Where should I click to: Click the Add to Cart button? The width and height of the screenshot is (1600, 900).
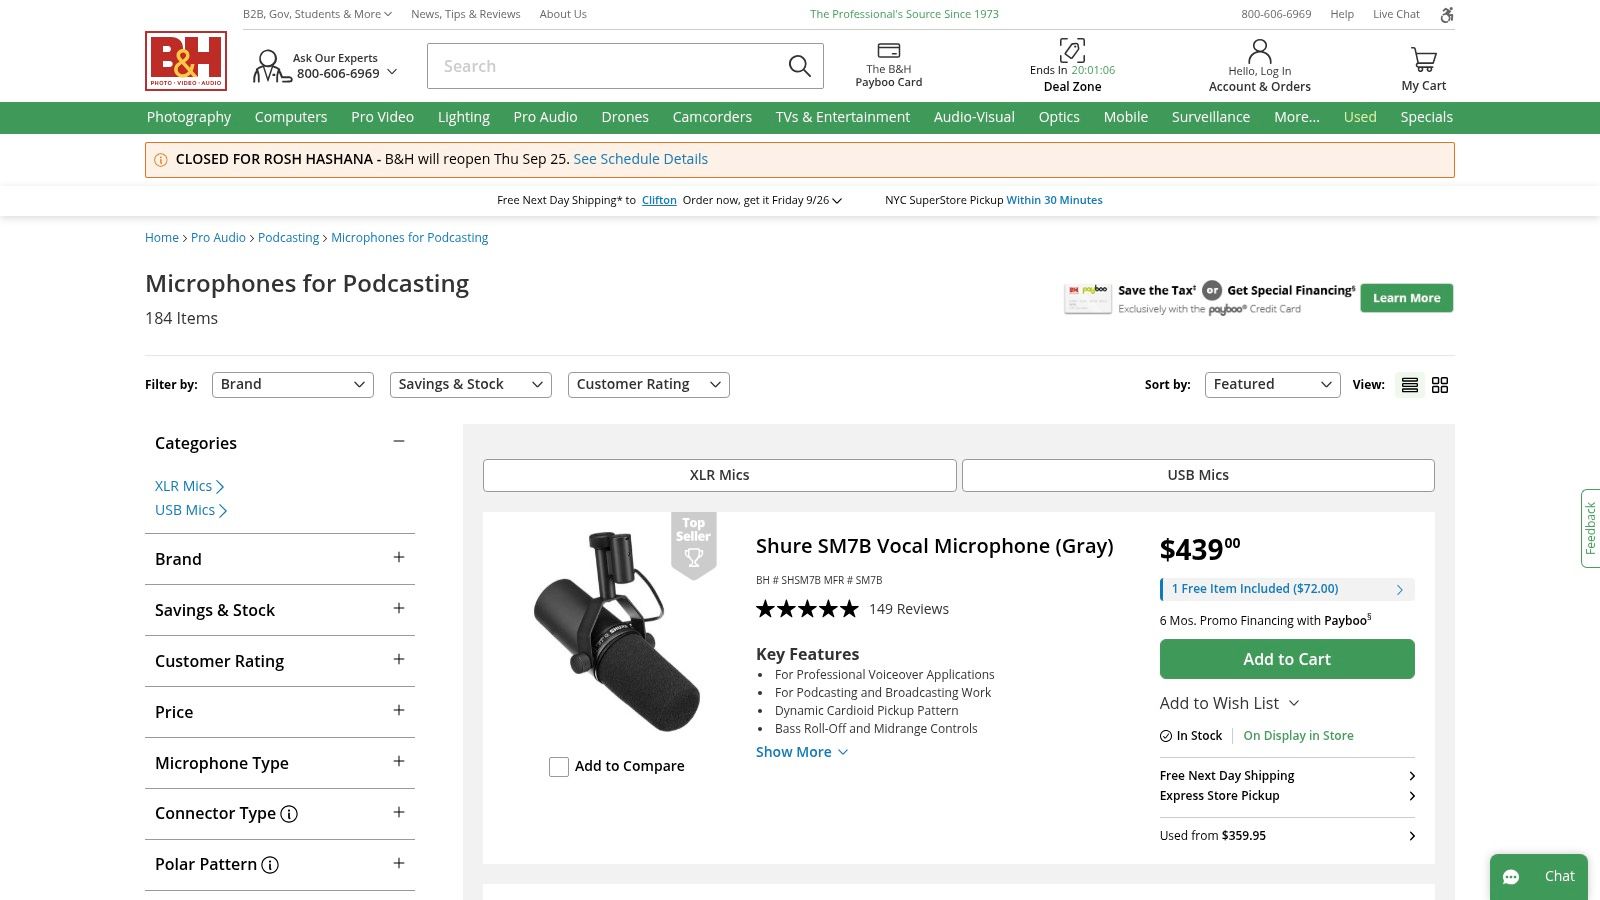coord(1286,659)
